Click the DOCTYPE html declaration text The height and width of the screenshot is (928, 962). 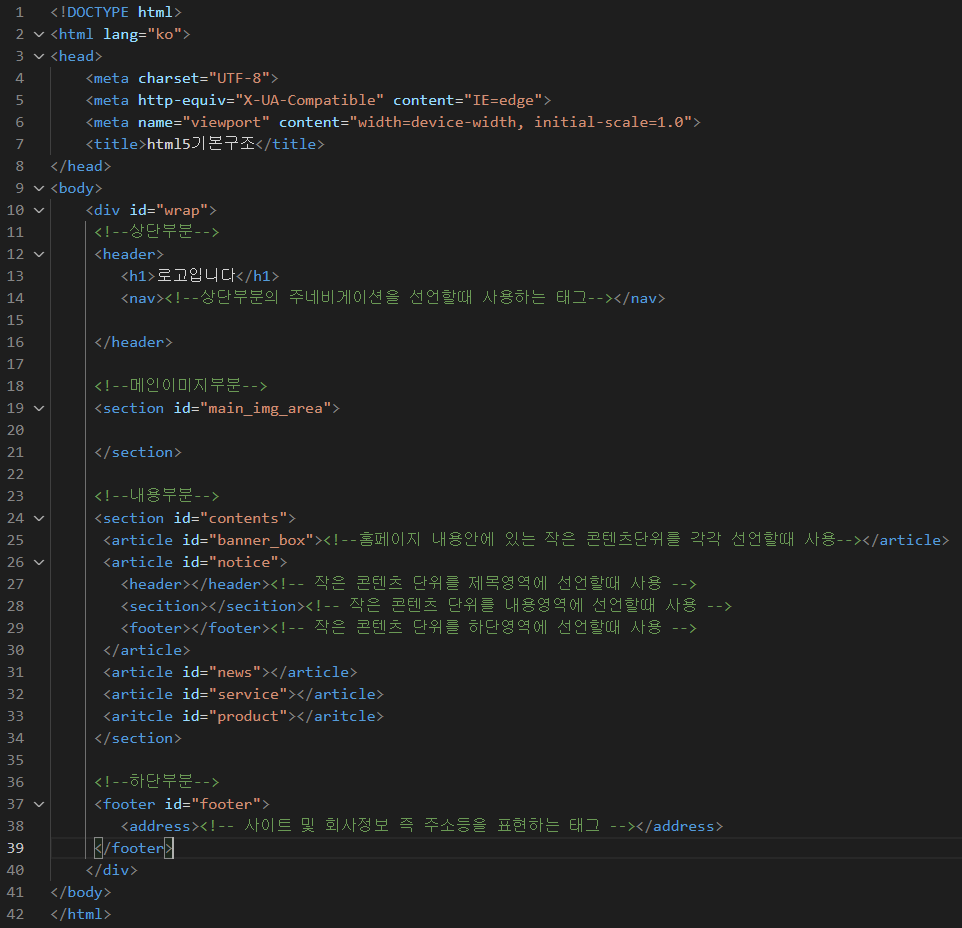[116, 12]
